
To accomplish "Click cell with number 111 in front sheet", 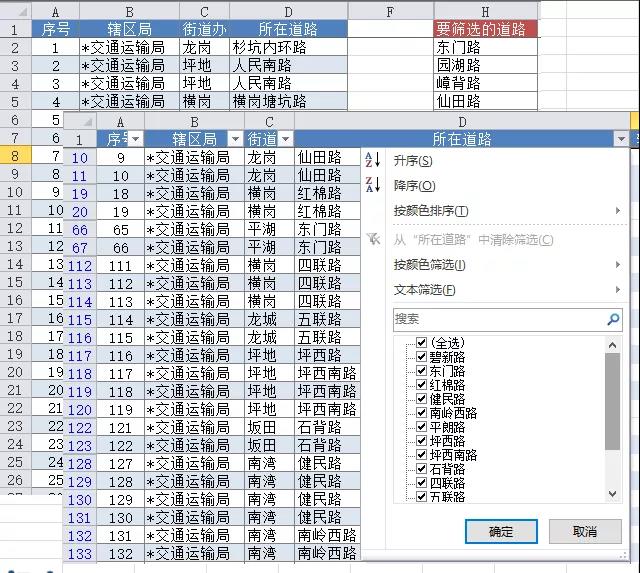I will point(120,266).
